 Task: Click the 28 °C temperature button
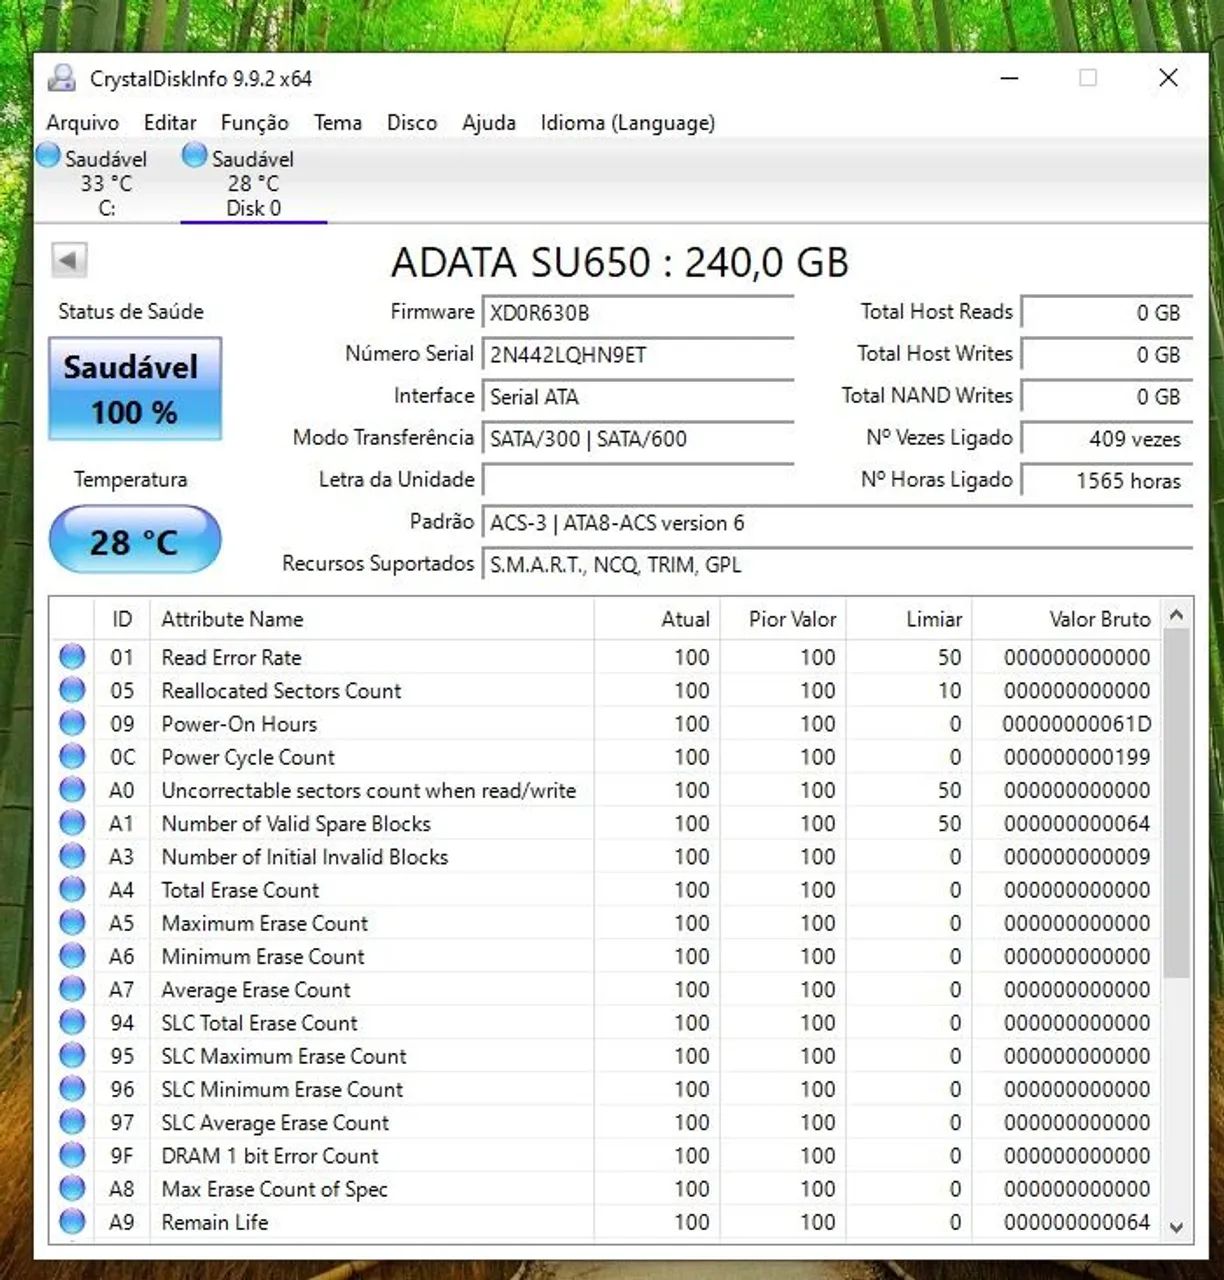point(135,541)
